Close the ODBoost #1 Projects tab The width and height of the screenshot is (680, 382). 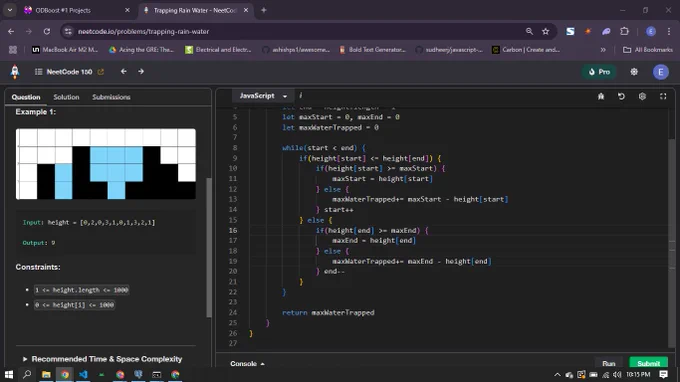tap(127, 10)
